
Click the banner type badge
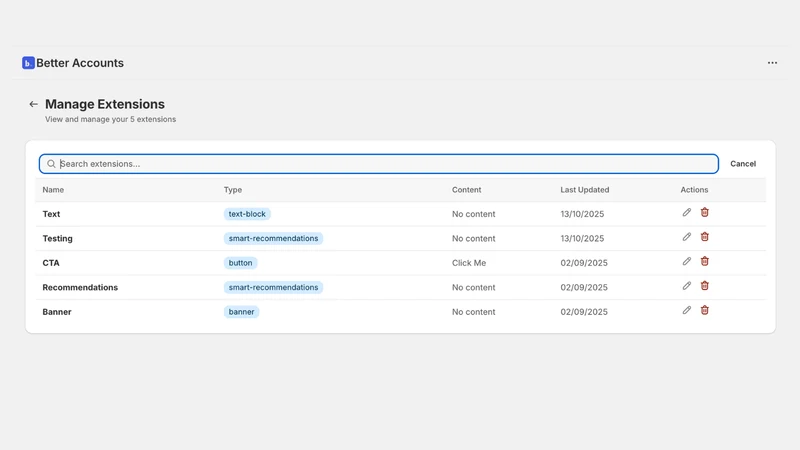tap(241, 312)
